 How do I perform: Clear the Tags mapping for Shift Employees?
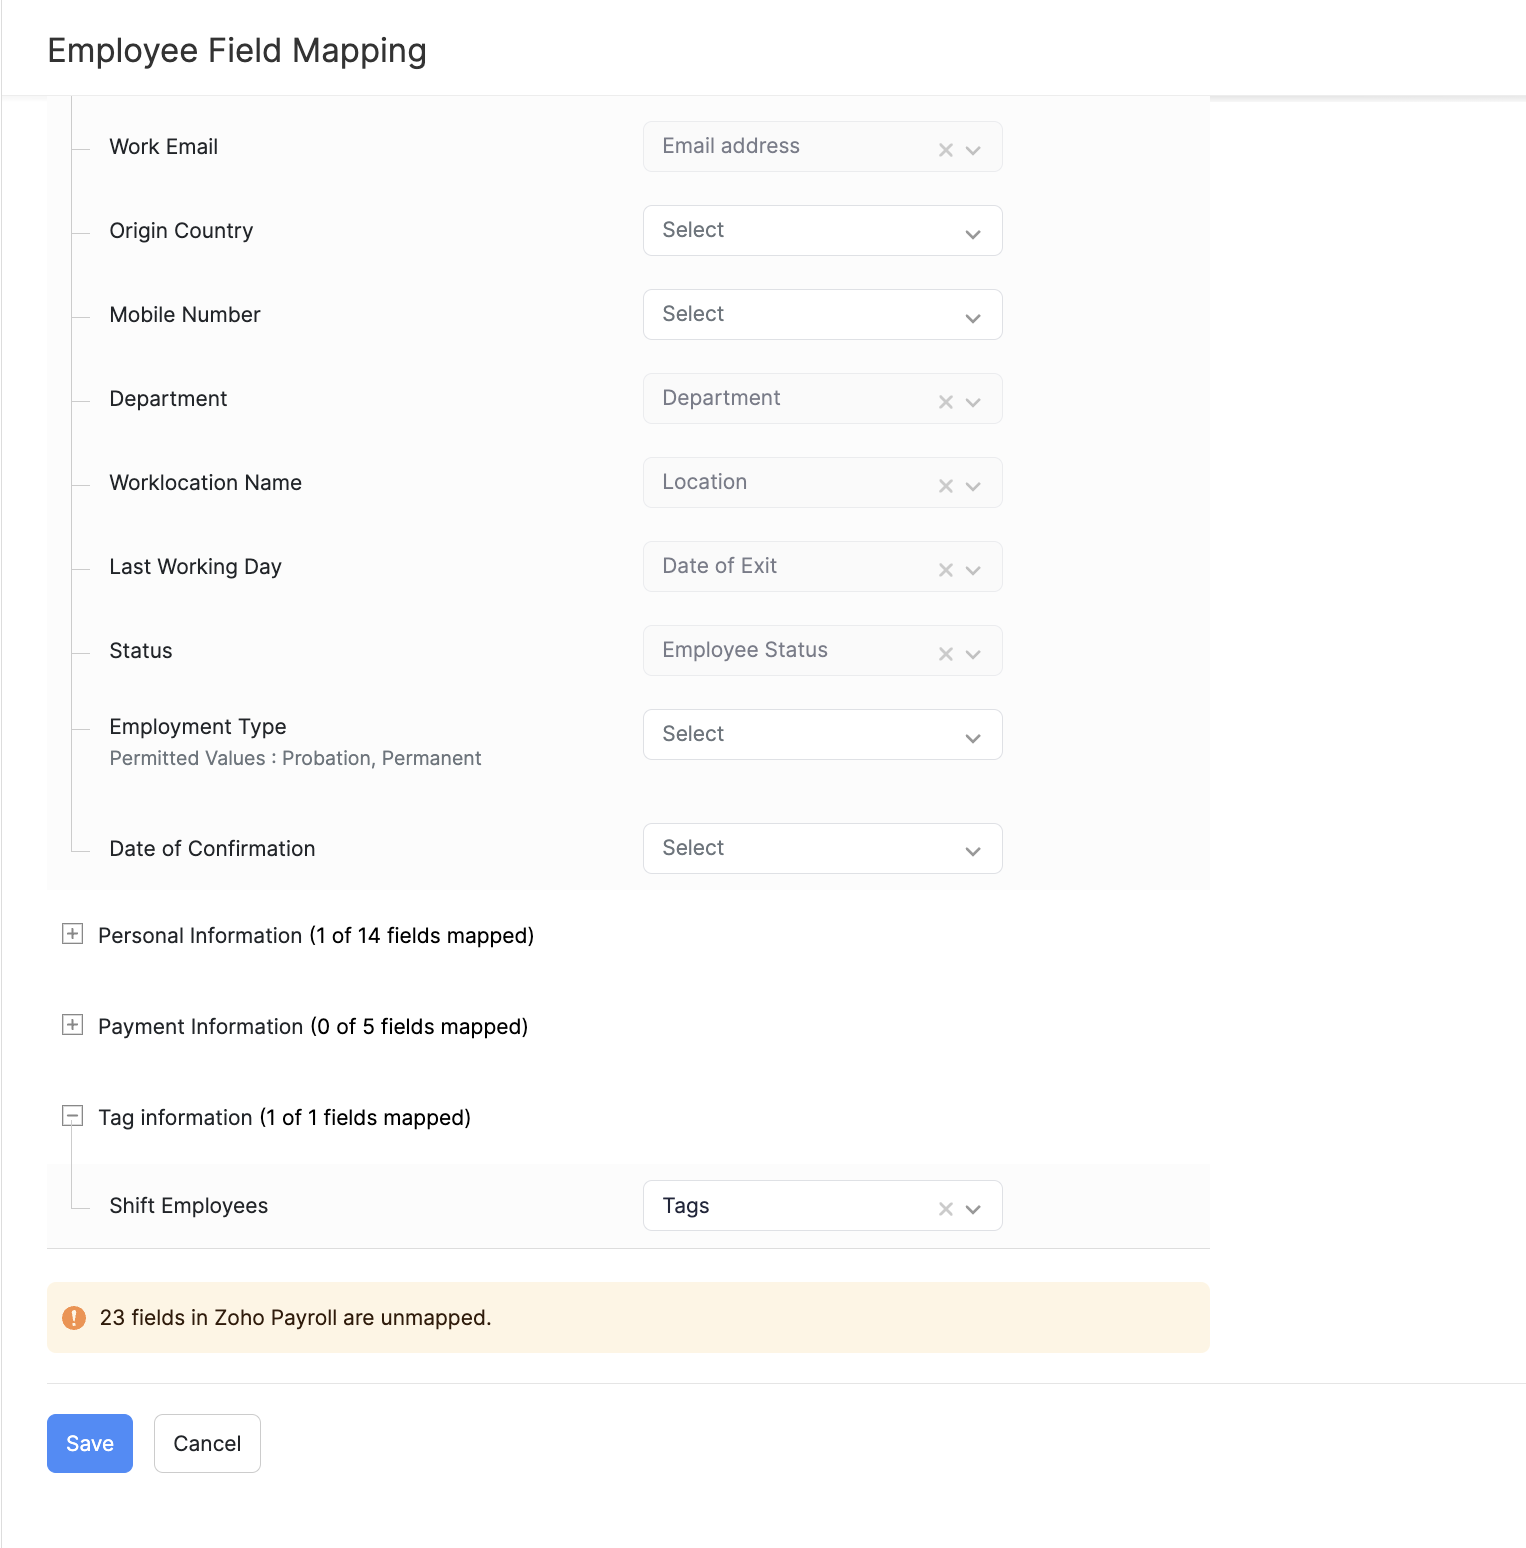click(x=945, y=1209)
